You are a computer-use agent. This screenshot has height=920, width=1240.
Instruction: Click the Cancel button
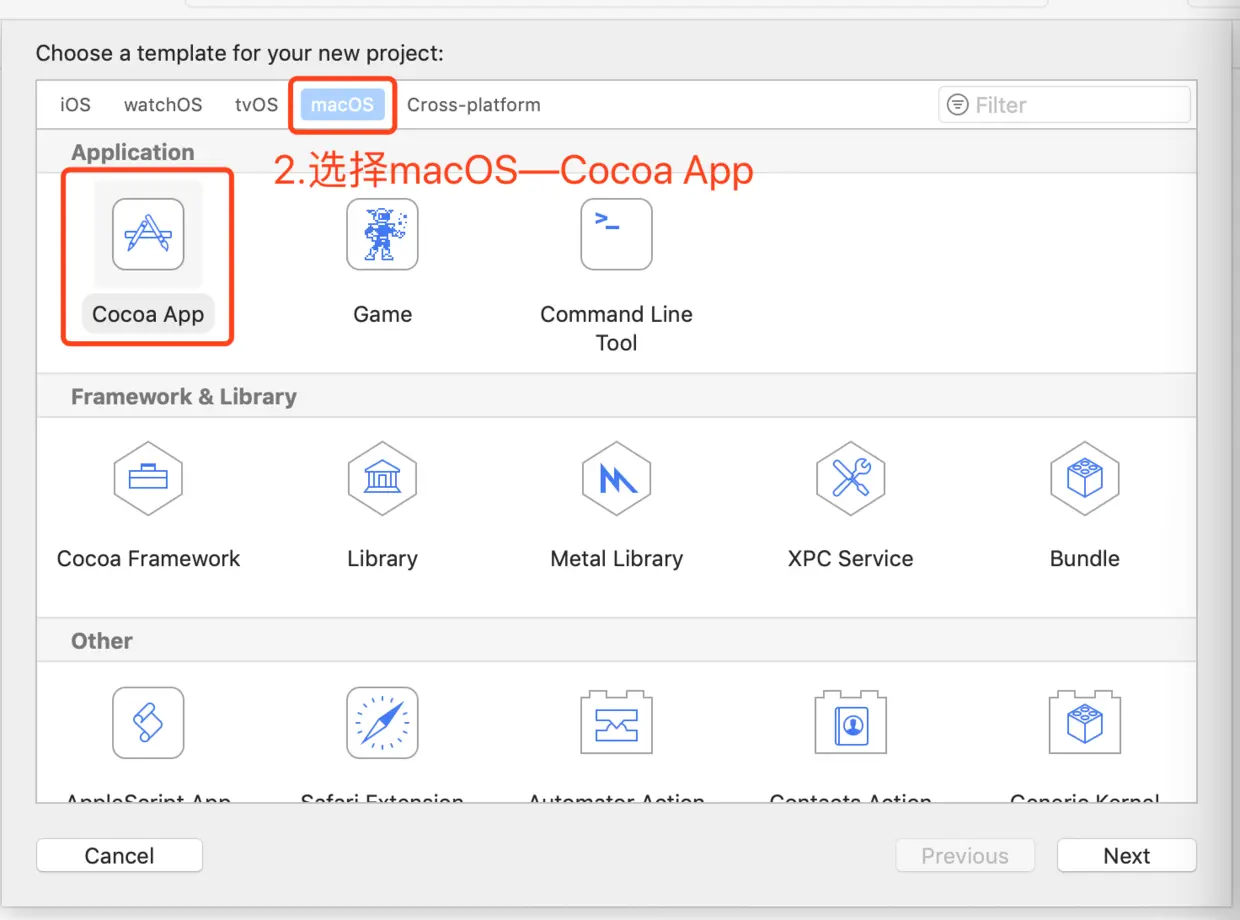[119, 856]
